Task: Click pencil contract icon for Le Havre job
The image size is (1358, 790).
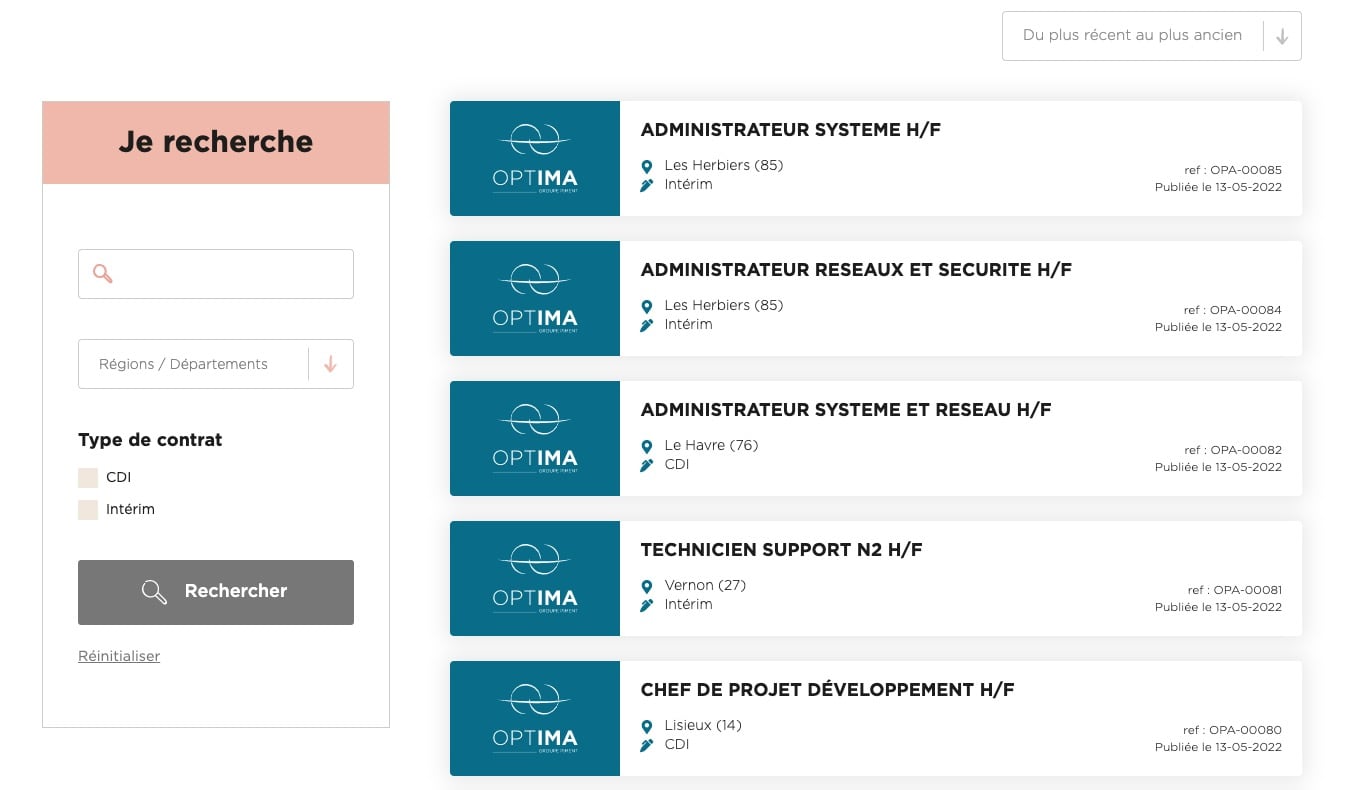Action: 647,465
